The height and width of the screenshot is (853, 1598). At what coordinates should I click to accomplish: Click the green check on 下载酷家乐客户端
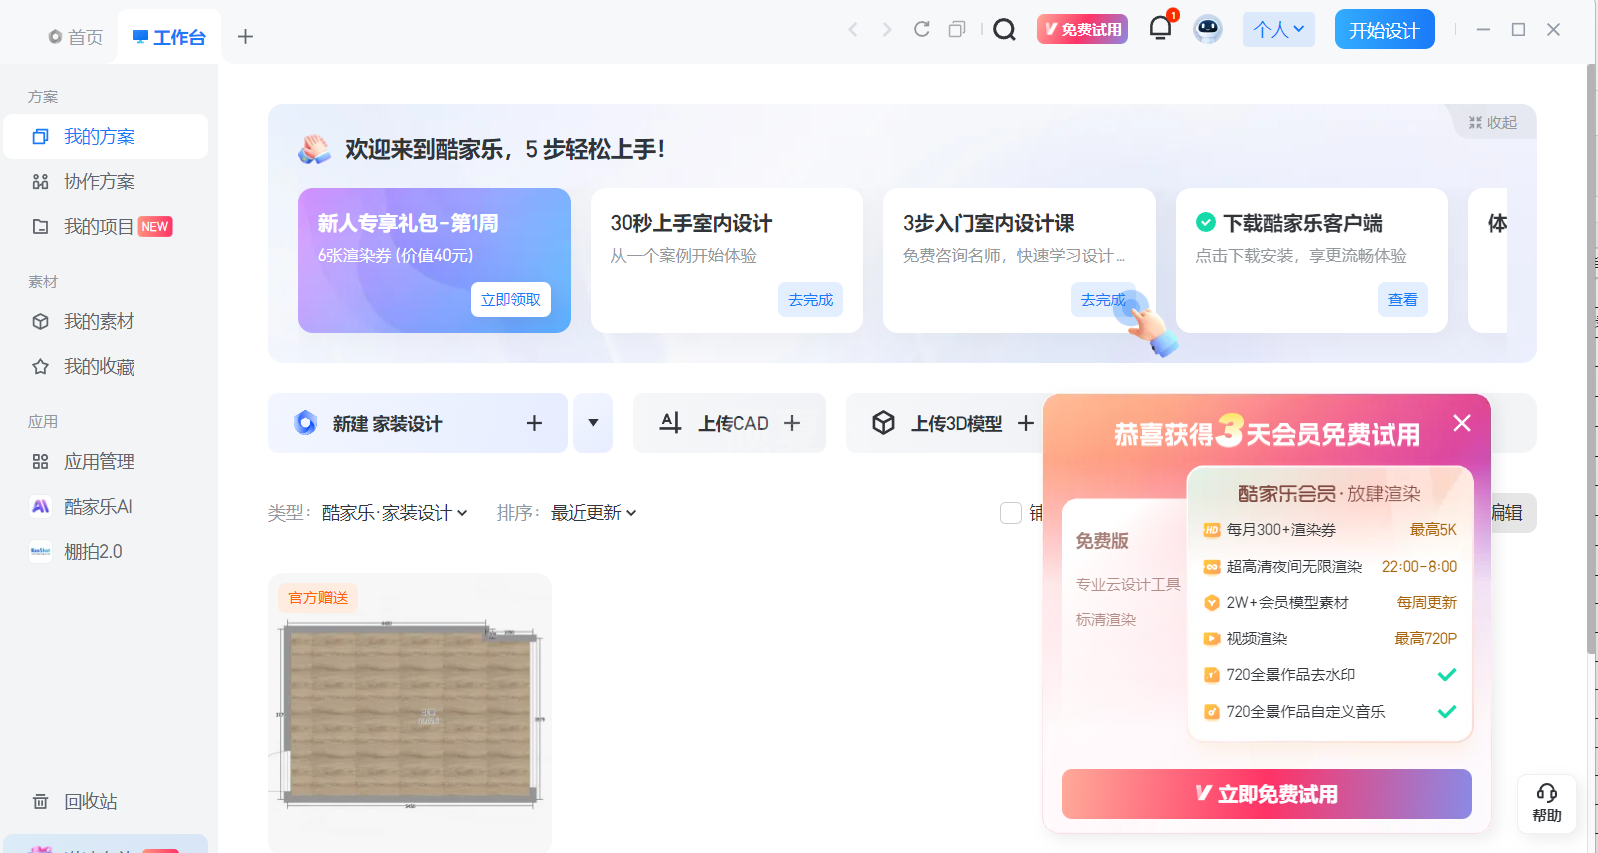point(1206,222)
